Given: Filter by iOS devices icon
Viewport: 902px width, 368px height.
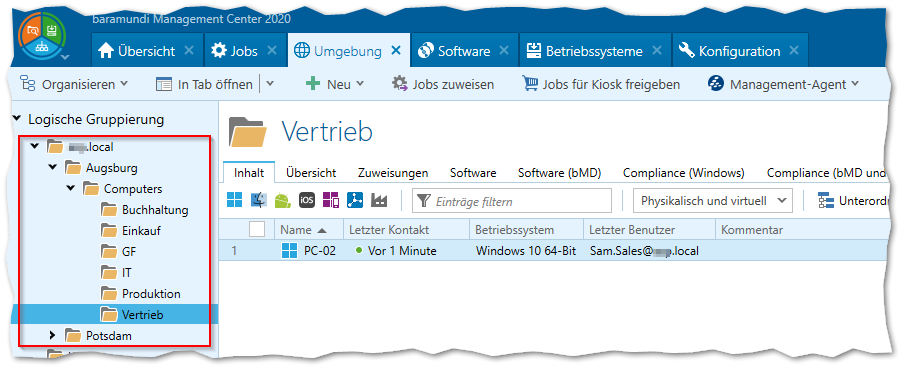Looking at the screenshot, I should click(307, 201).
